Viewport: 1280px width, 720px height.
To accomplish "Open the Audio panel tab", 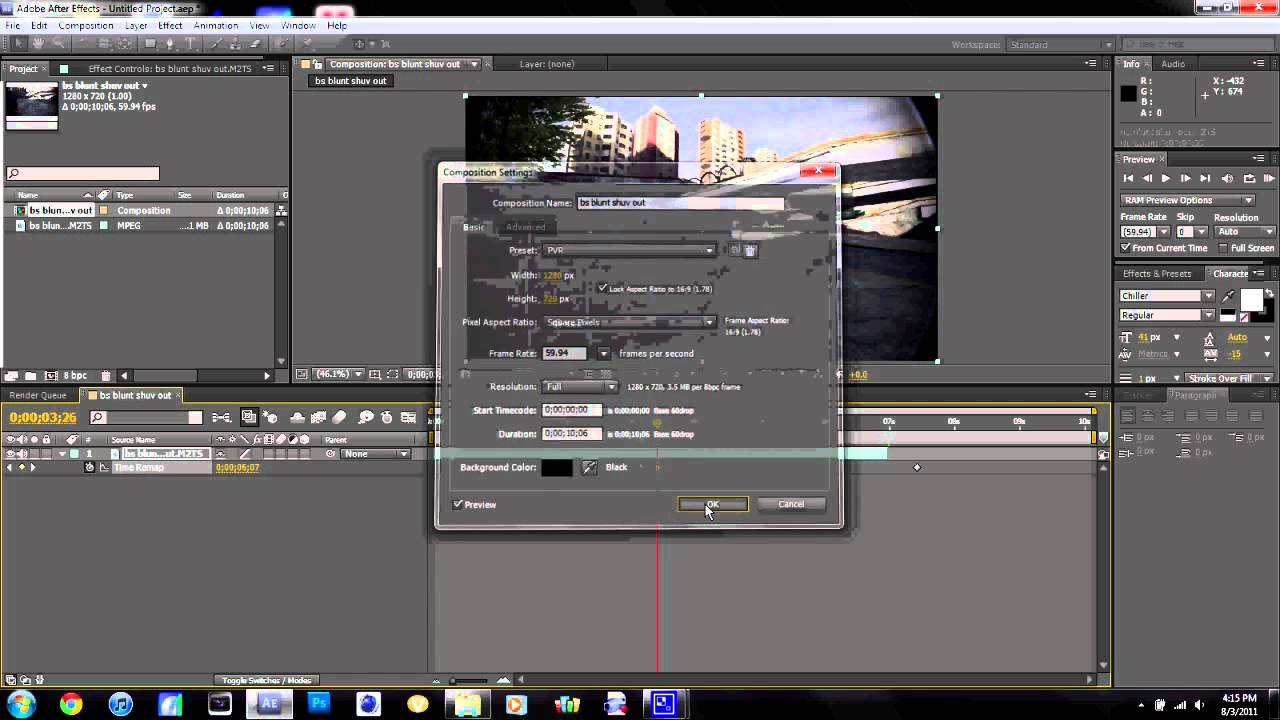I will click(1173, 64).
